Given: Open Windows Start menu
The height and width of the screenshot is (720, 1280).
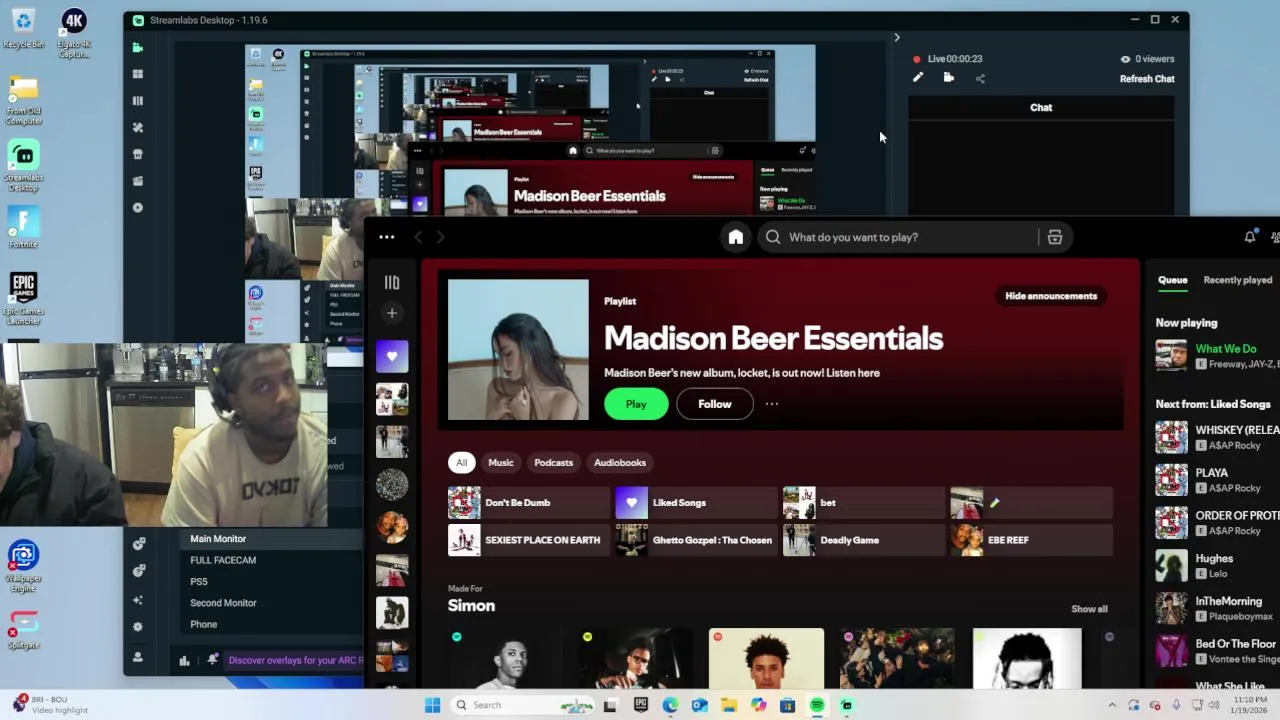Looking at the screenshot, I should tap(432, 705).
